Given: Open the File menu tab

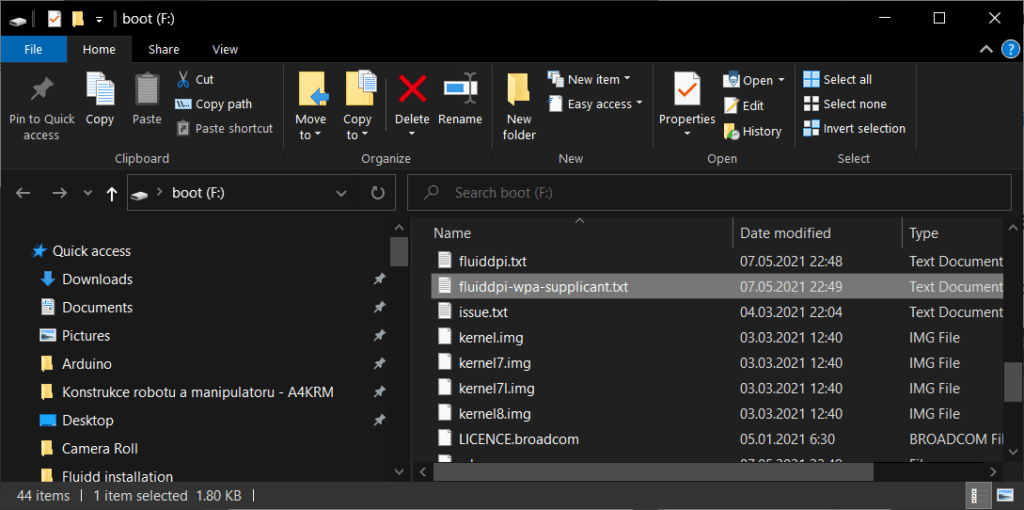Looking at the screenshot, I should [x=33, y=50].
